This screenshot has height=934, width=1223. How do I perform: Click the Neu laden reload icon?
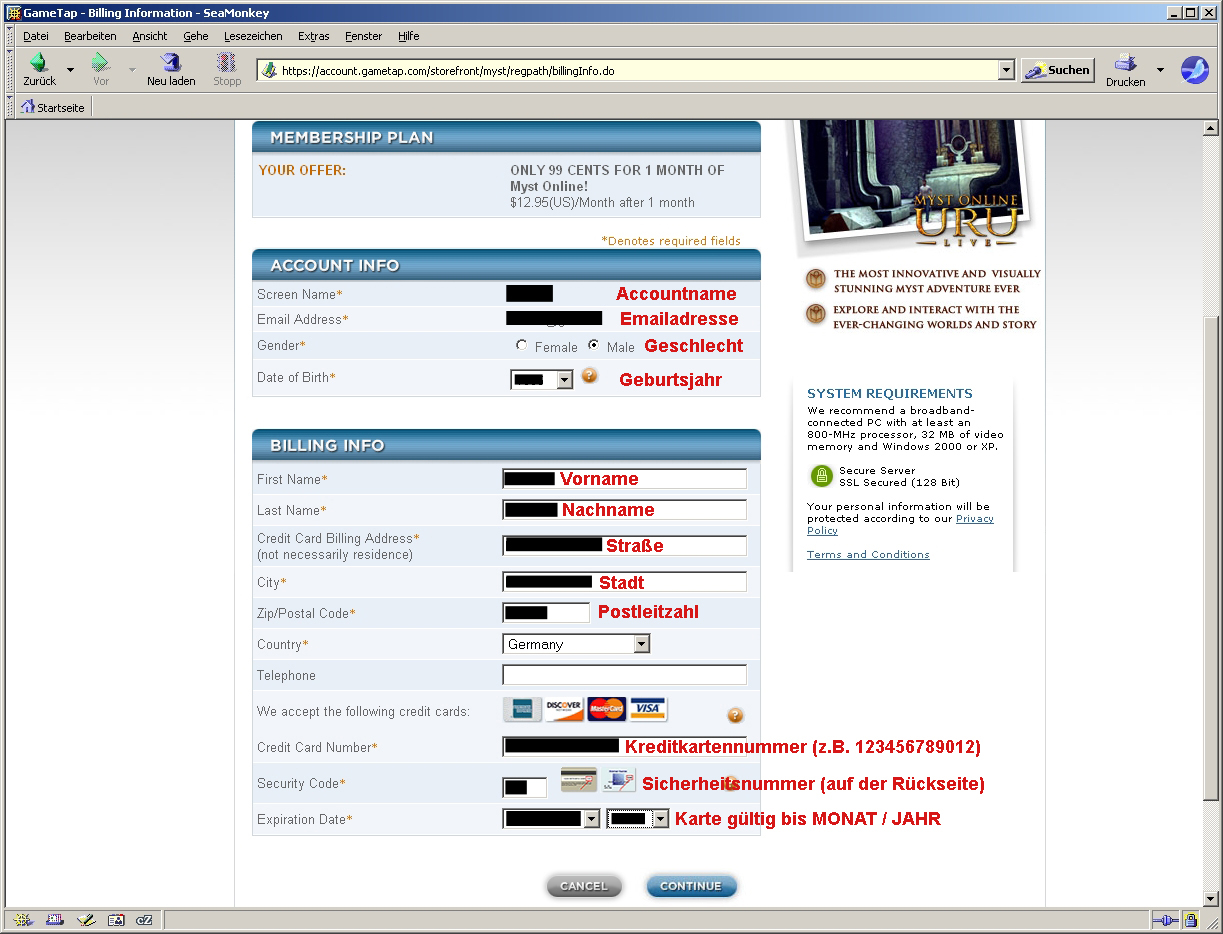(x=170, y=64)
